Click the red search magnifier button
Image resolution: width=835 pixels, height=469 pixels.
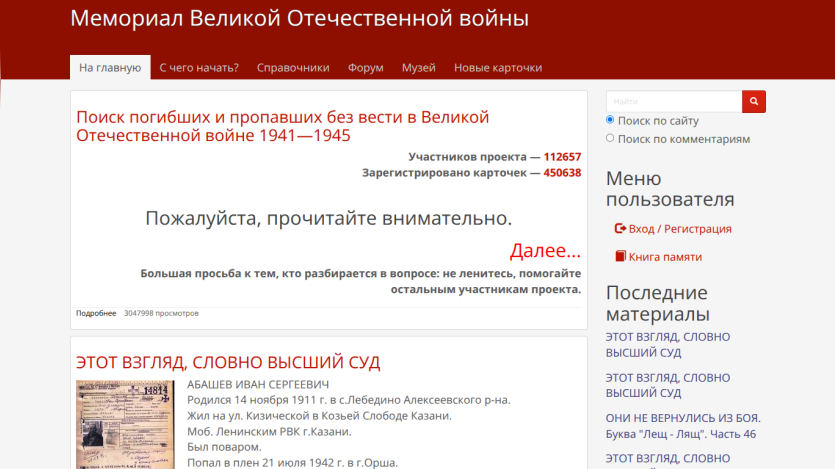[754, 101]
